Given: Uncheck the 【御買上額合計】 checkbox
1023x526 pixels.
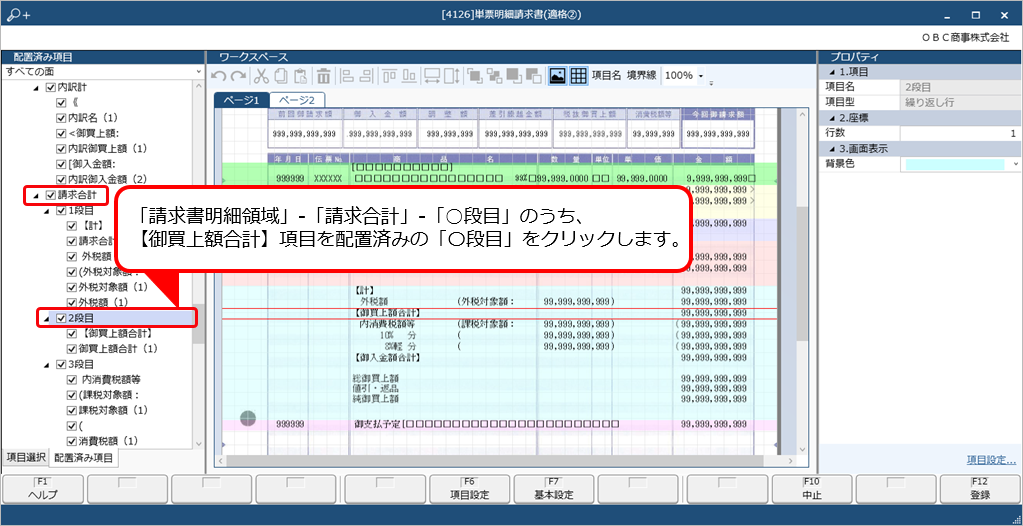Looking at the screenshot, I should pos(72,333).
